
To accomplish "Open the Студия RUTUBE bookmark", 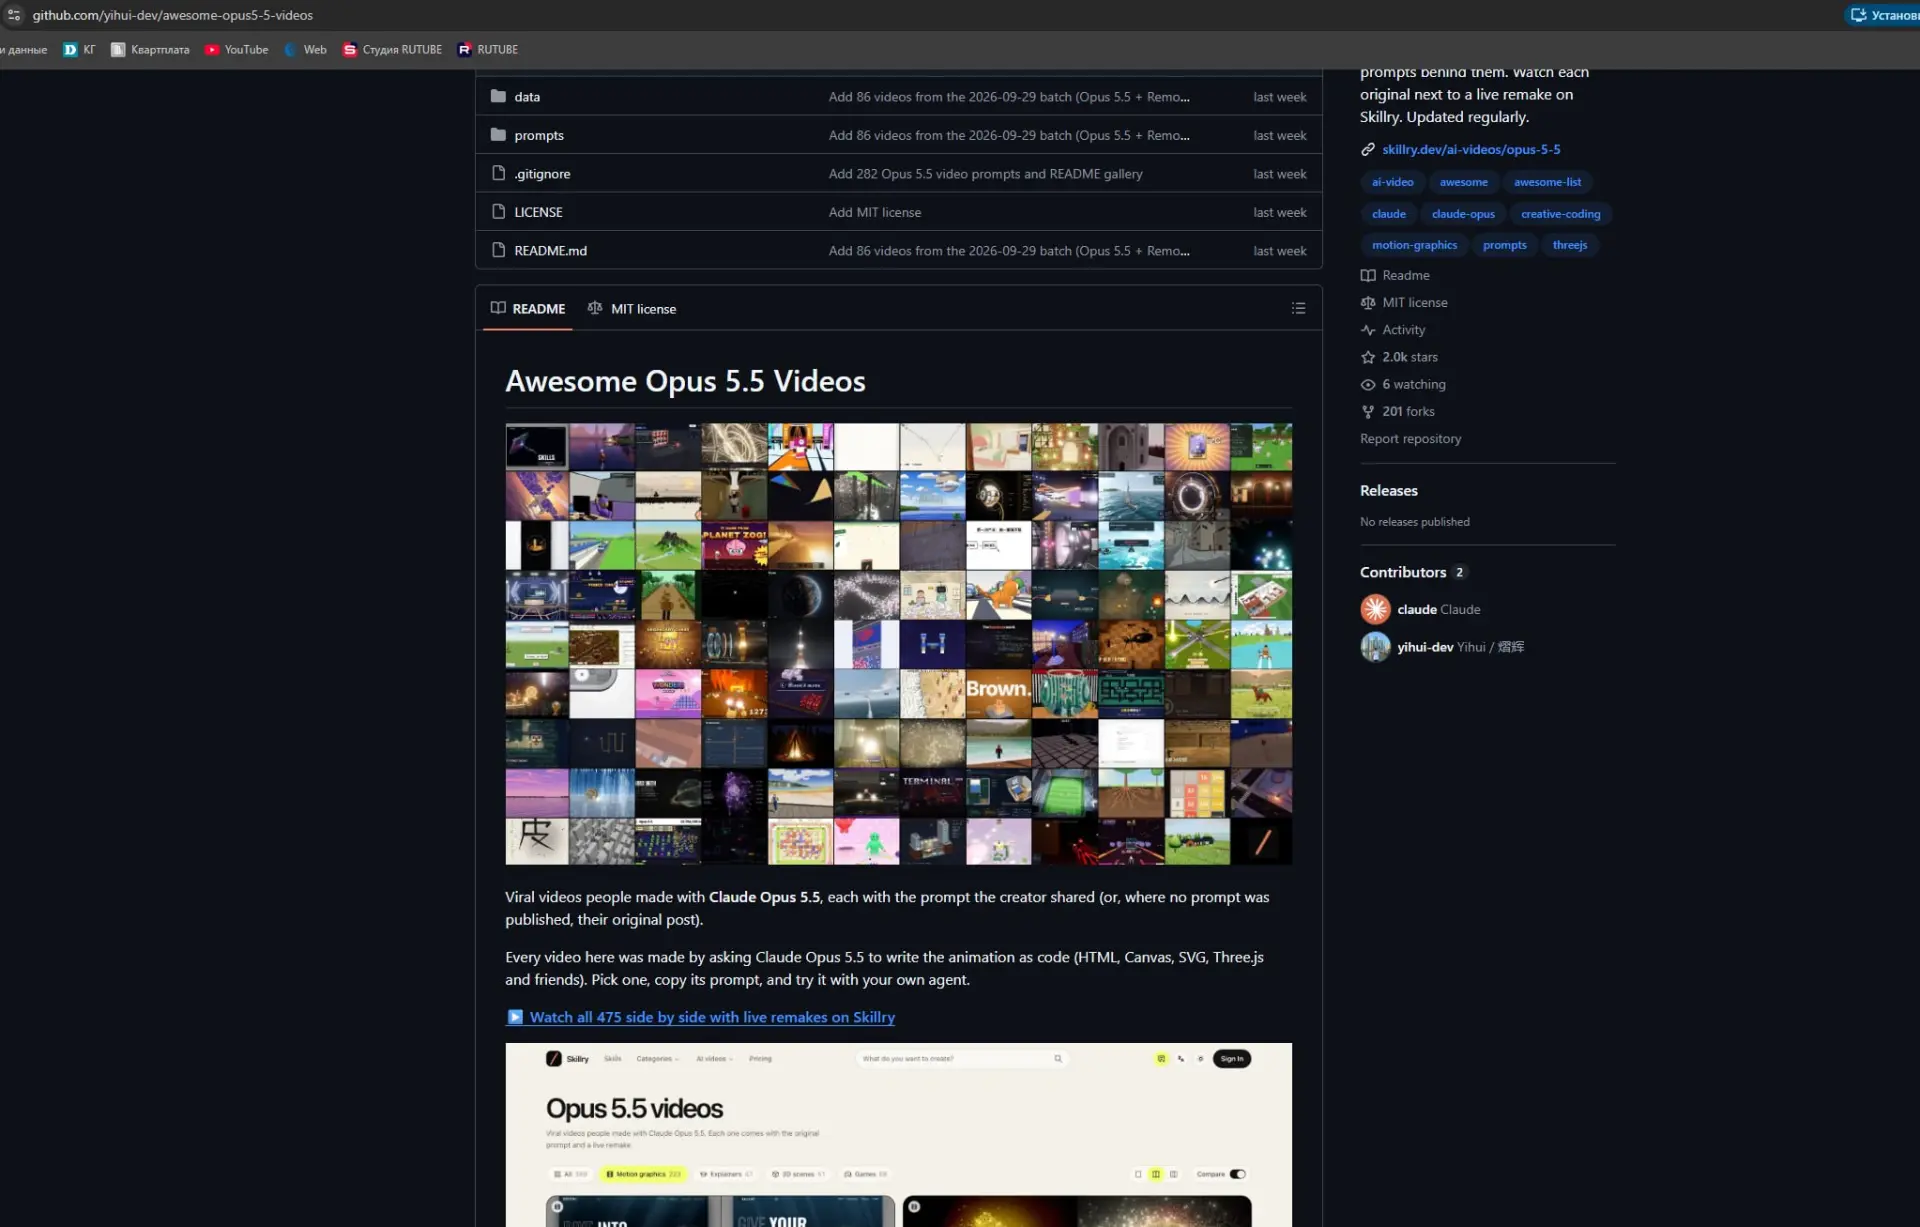I will pos(392,50).
